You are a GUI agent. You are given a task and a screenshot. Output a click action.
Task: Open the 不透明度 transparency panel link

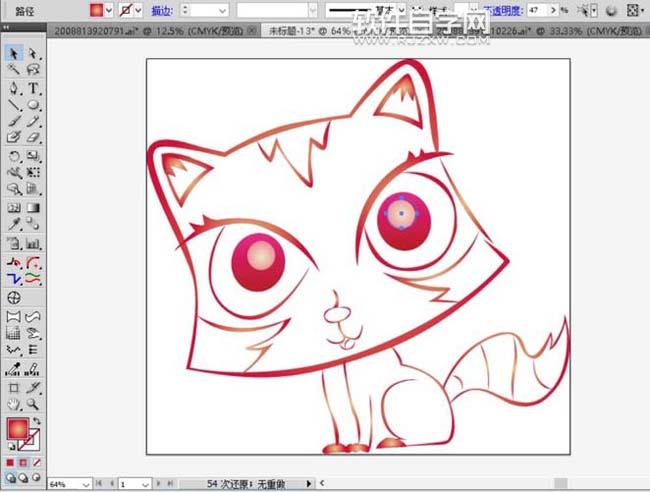[503, 10]
